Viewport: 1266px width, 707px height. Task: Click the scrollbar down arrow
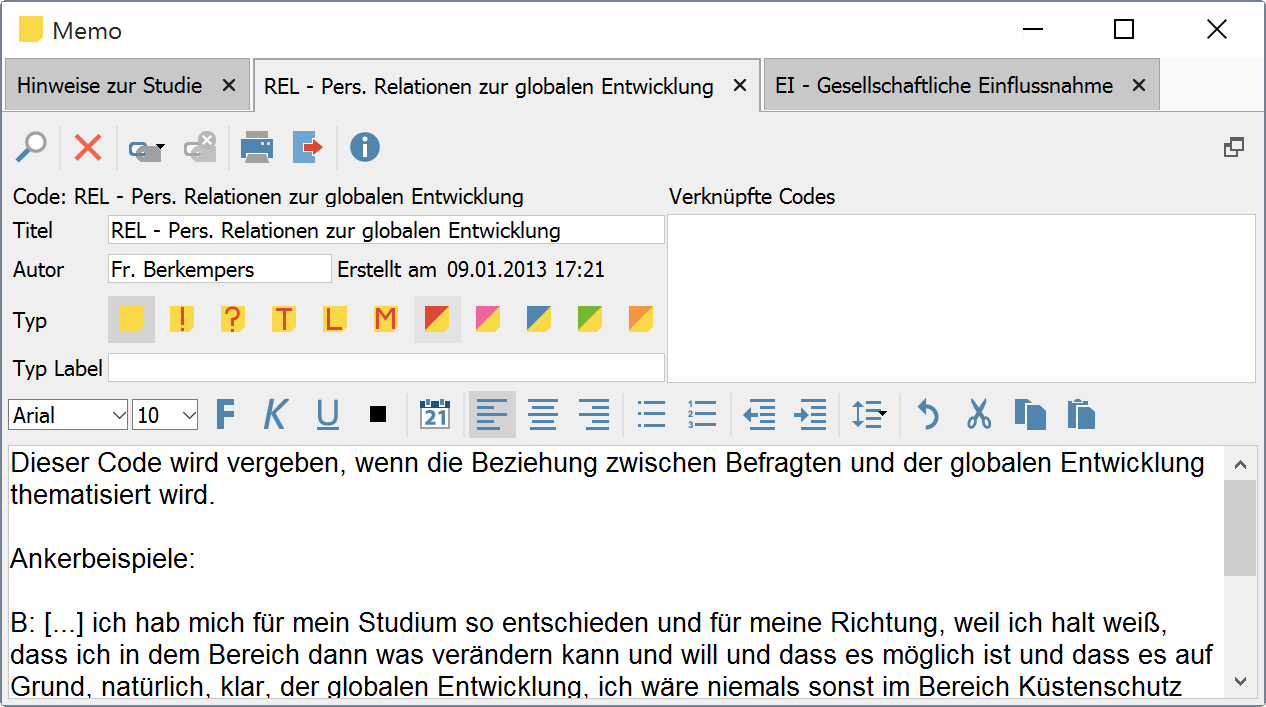click(x=1240, y=681)
